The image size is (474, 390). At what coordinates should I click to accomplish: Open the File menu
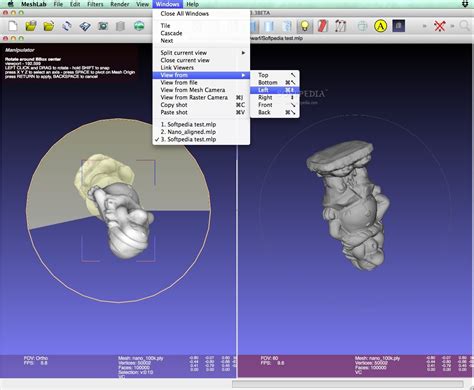[58, 4]
